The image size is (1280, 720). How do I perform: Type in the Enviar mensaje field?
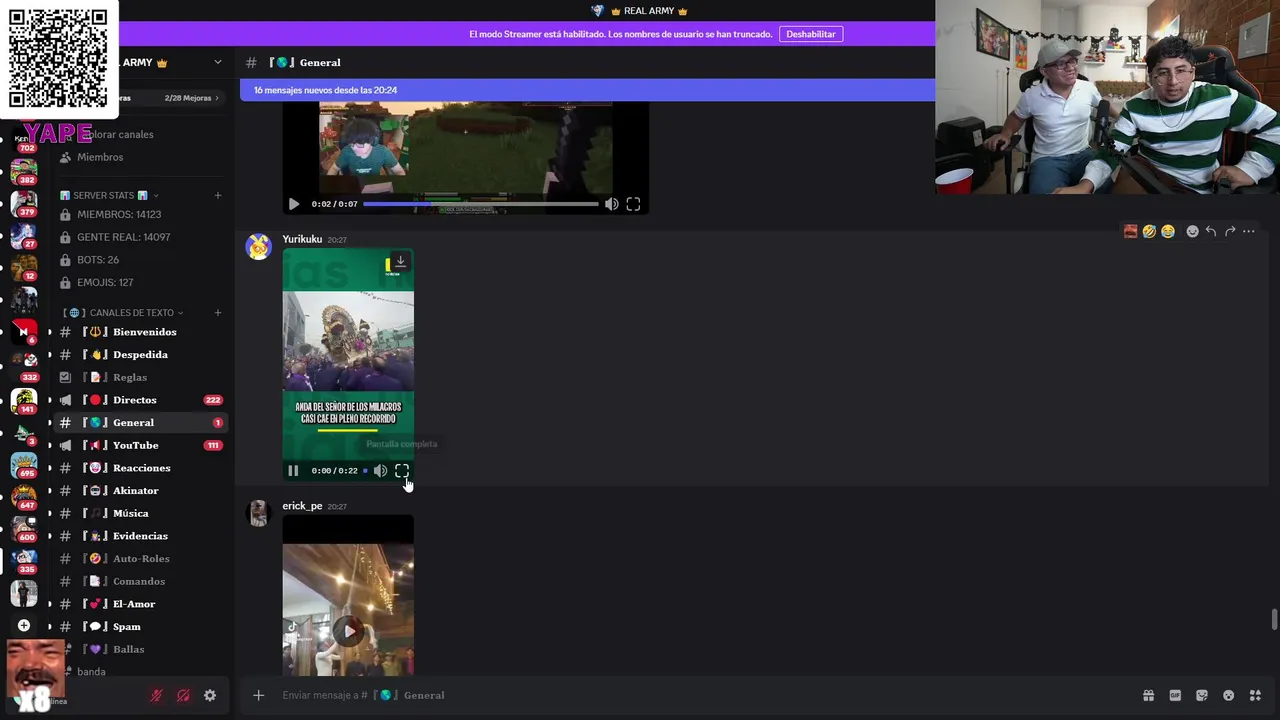[x=700, y=695]
